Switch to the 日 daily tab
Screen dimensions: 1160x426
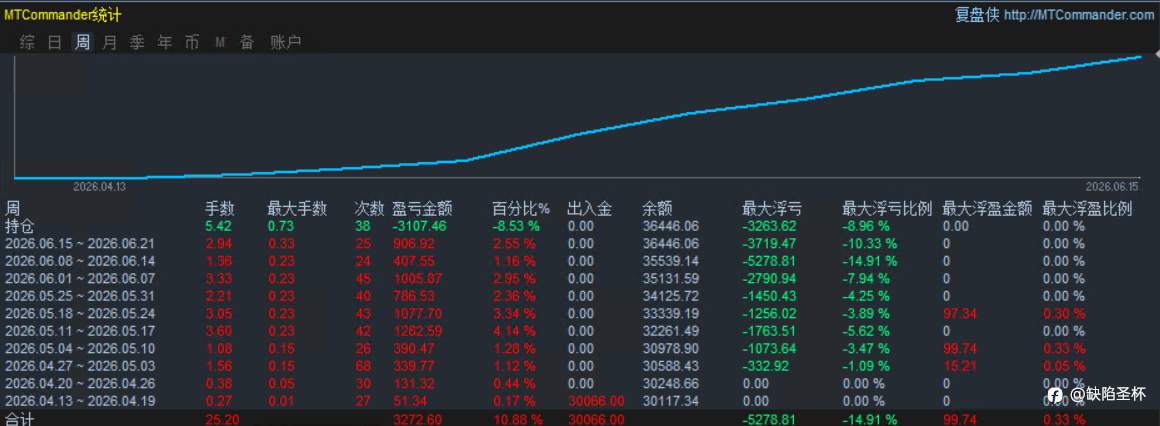tap(55, 43)
